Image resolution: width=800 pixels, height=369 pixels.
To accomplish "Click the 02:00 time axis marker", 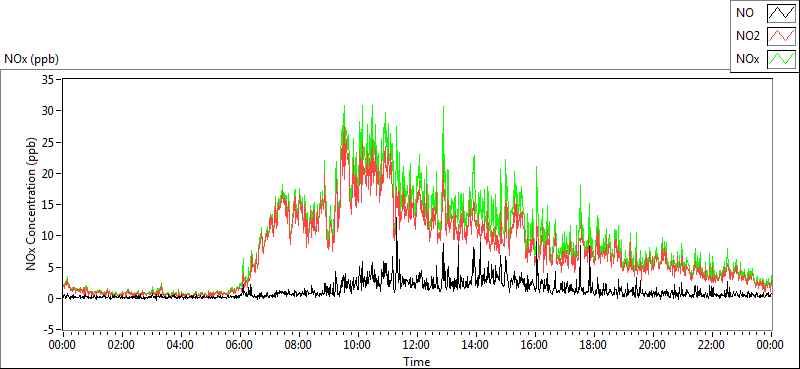I will click(x=121, y=345).
